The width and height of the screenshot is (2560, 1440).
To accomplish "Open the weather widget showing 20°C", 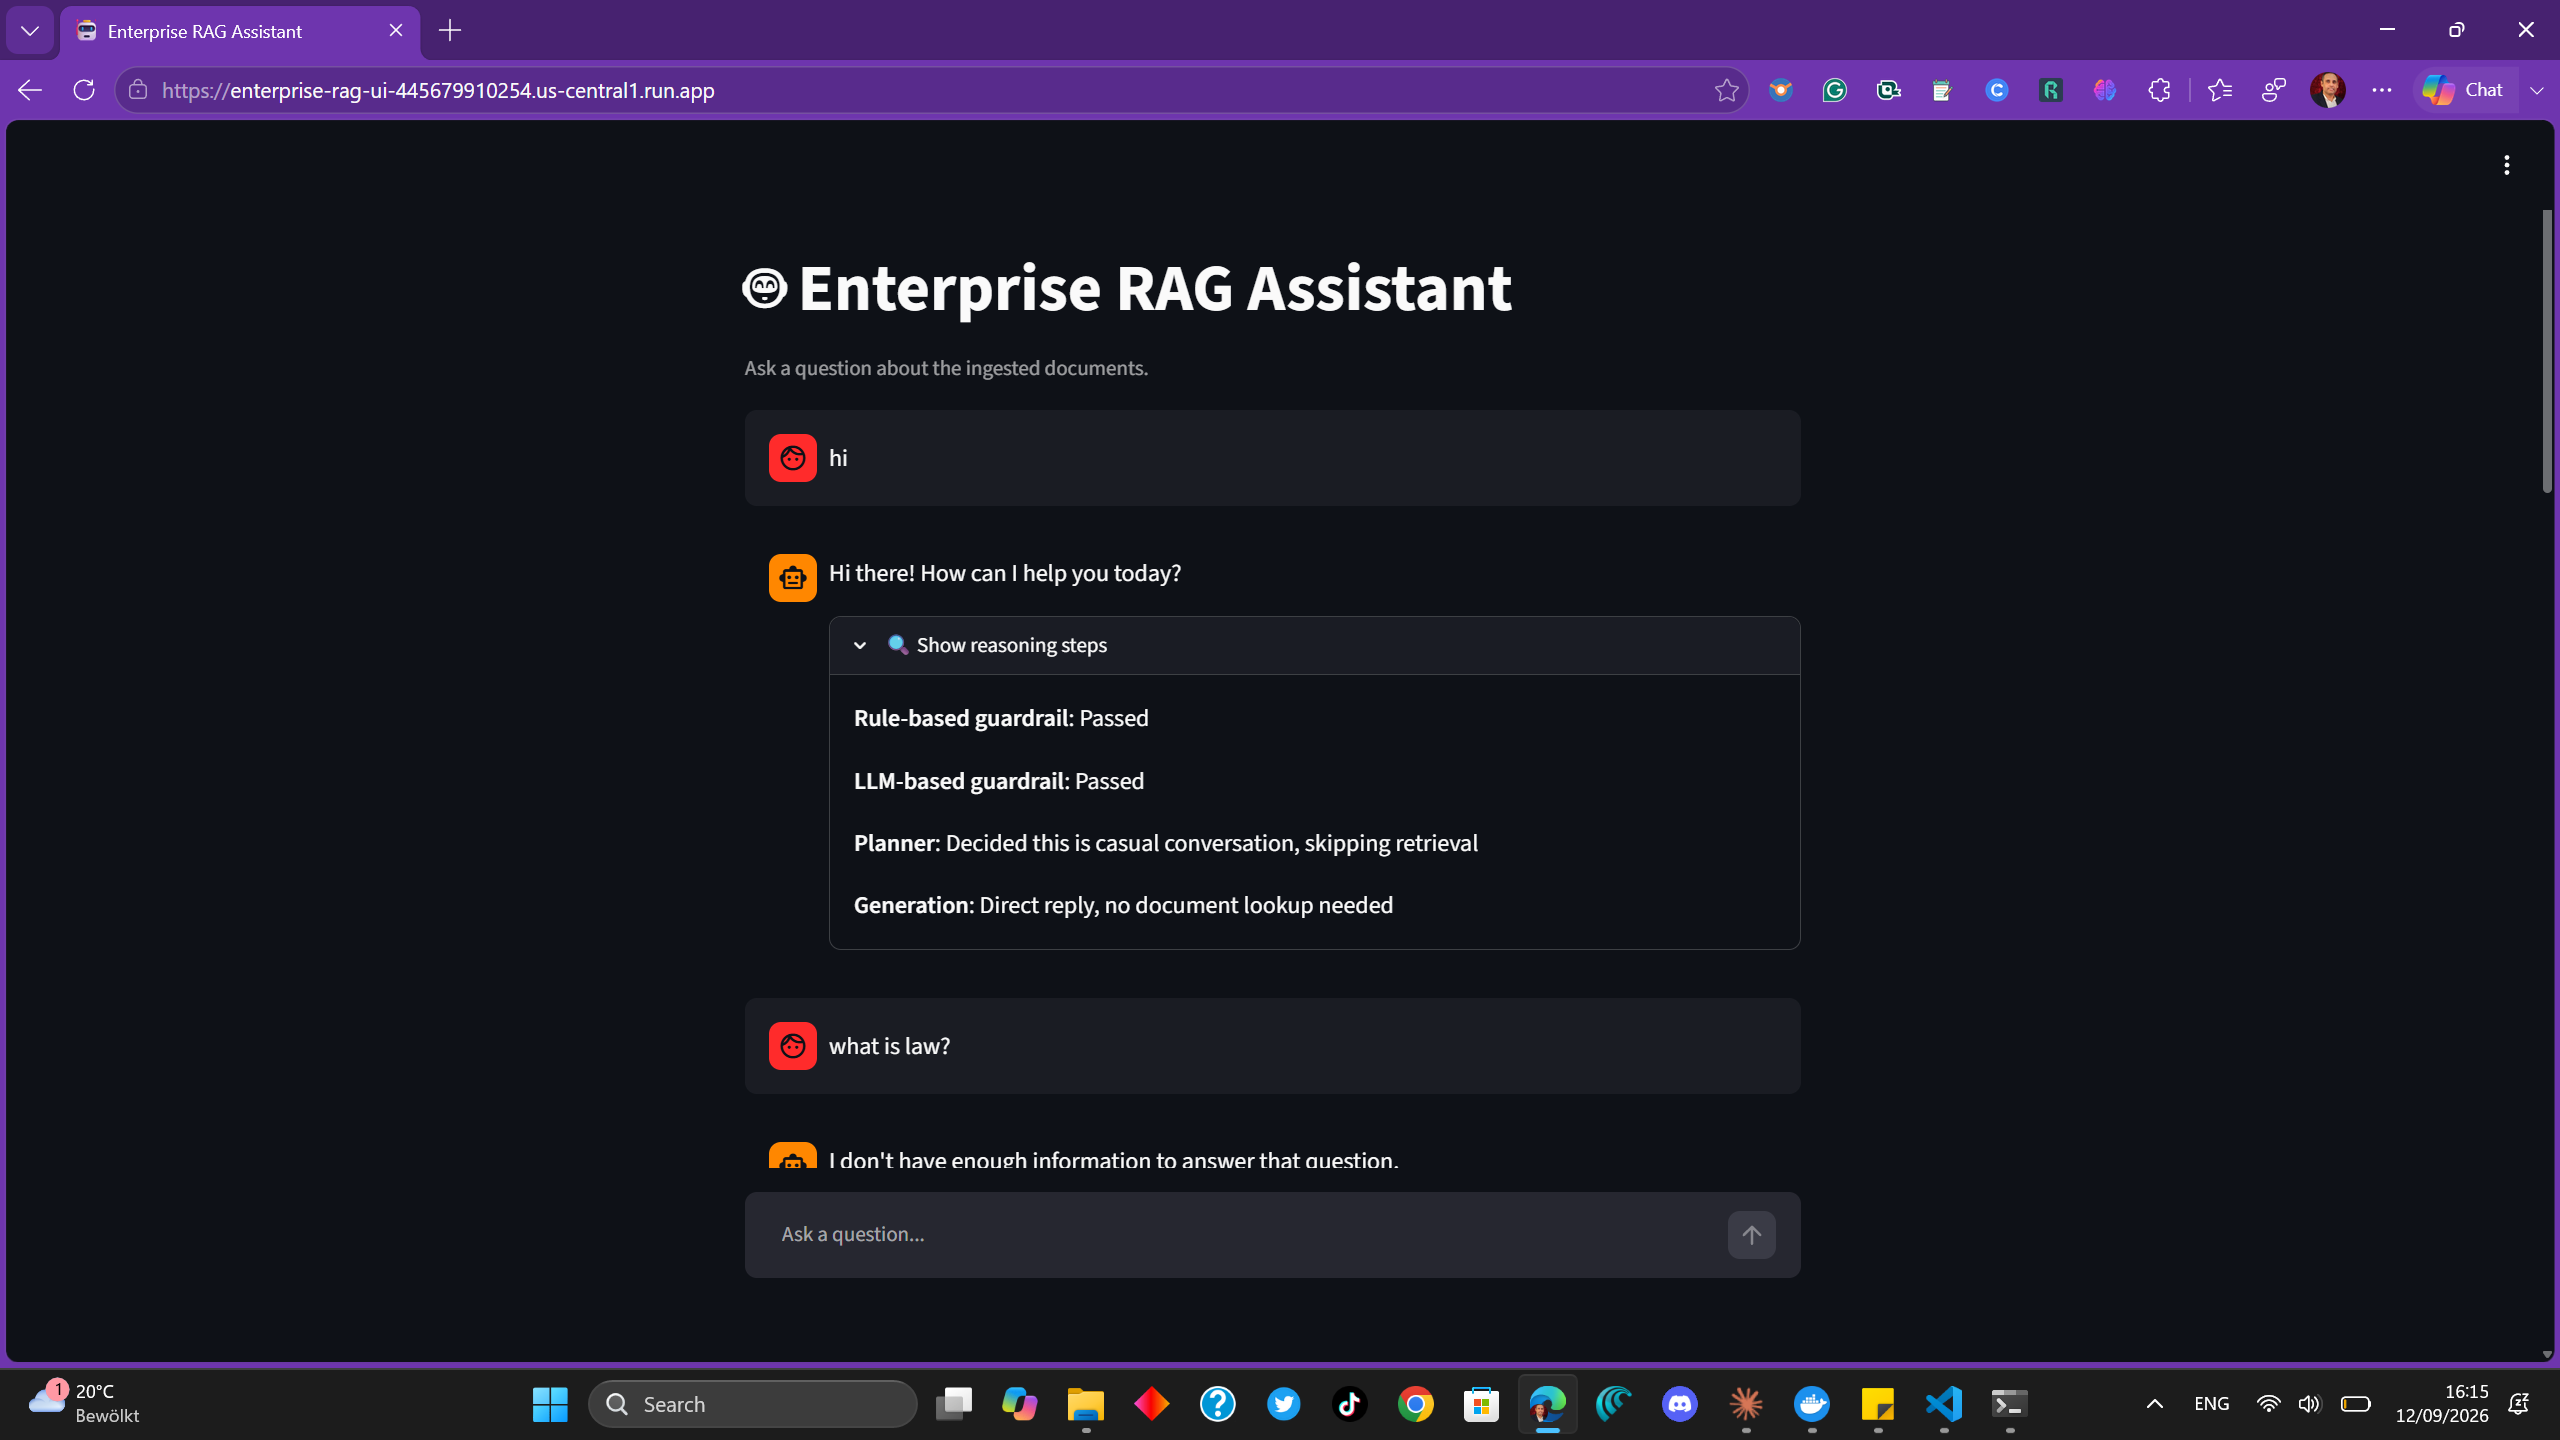I will click(86, 1404).
